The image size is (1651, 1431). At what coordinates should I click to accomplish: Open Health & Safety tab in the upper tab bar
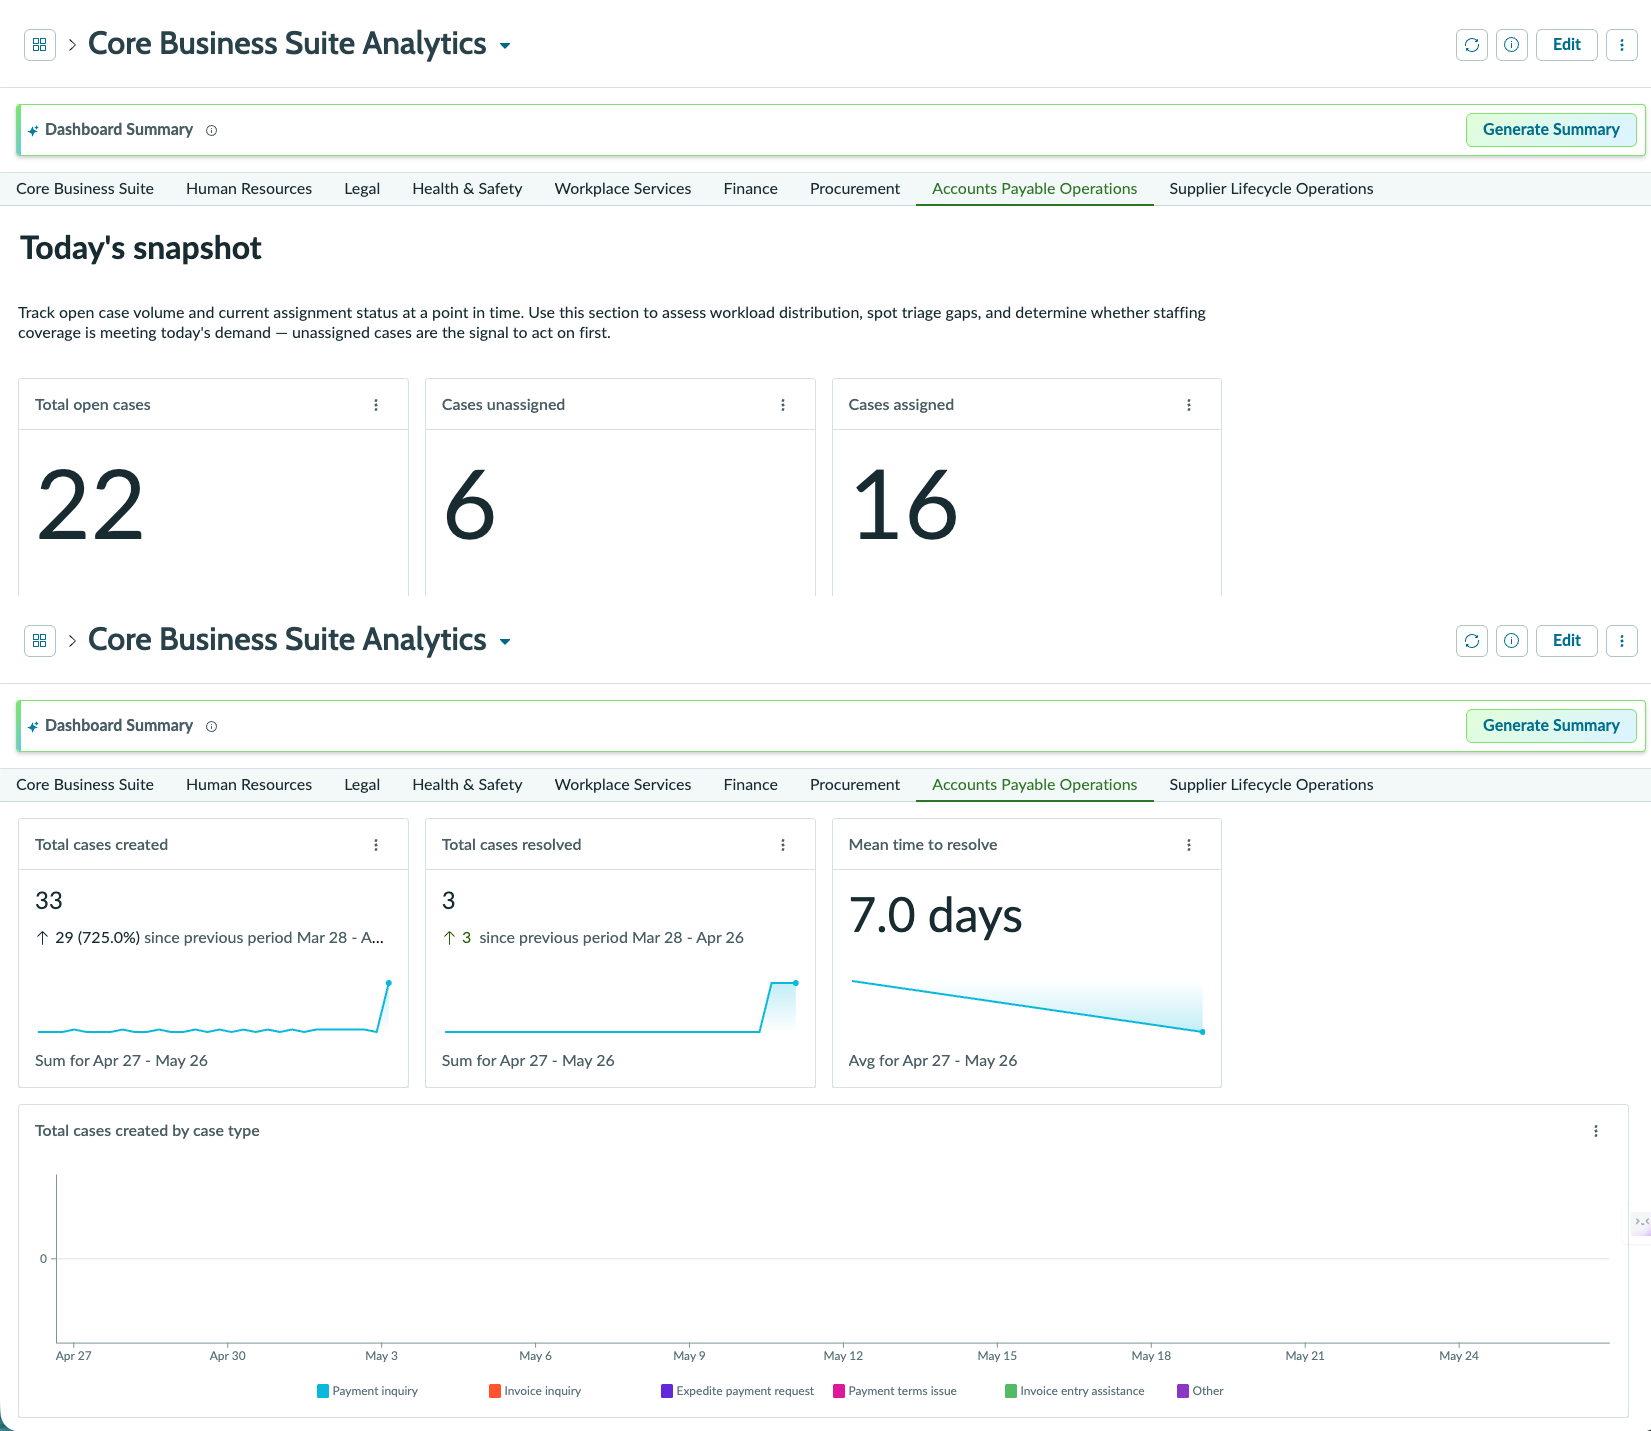click(467, 189)
